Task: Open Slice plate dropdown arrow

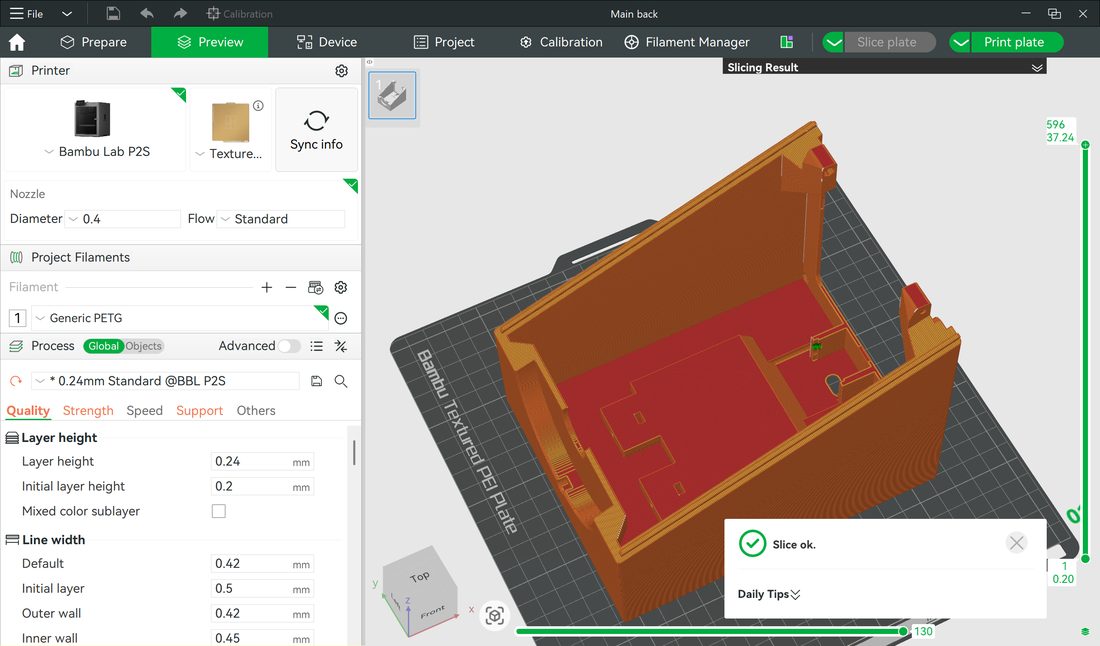Action: click(x=833, y=42)
